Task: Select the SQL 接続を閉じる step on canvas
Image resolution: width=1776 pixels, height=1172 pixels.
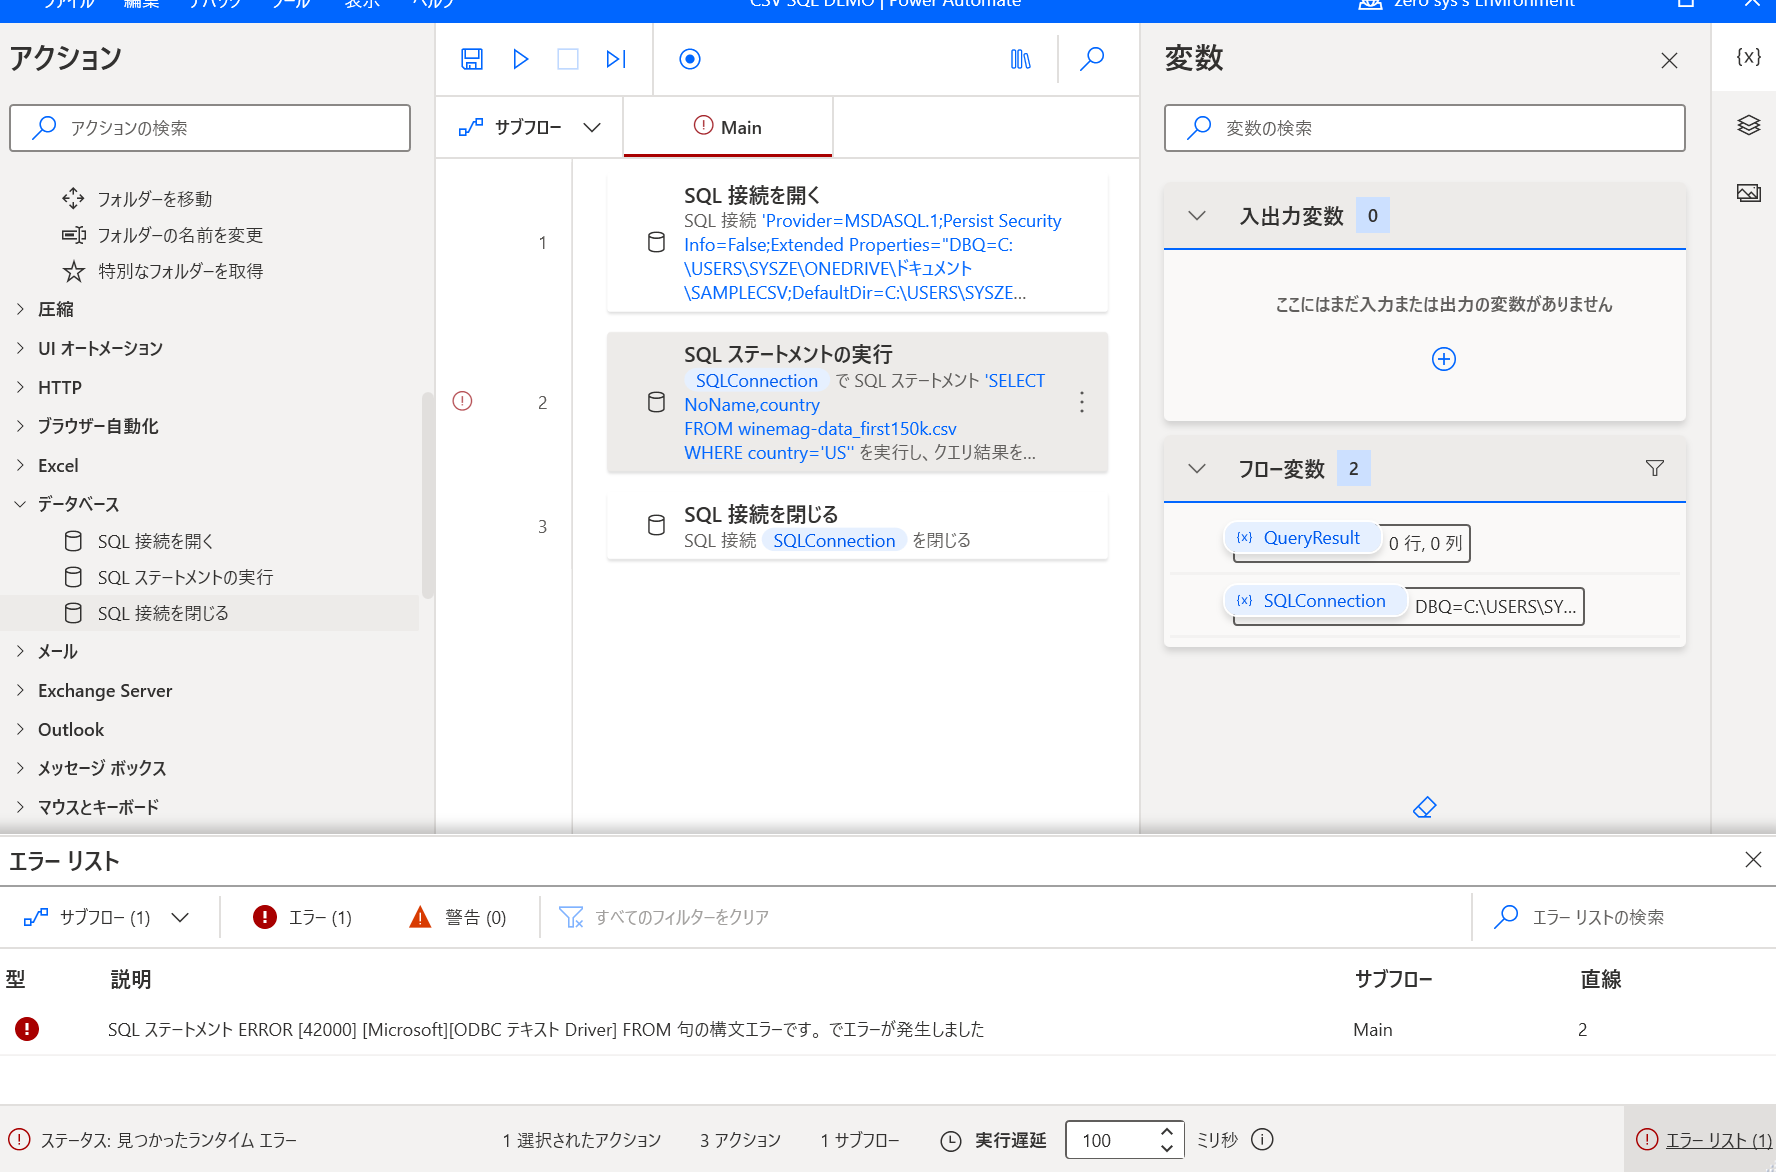Action: tap(857, 526)
